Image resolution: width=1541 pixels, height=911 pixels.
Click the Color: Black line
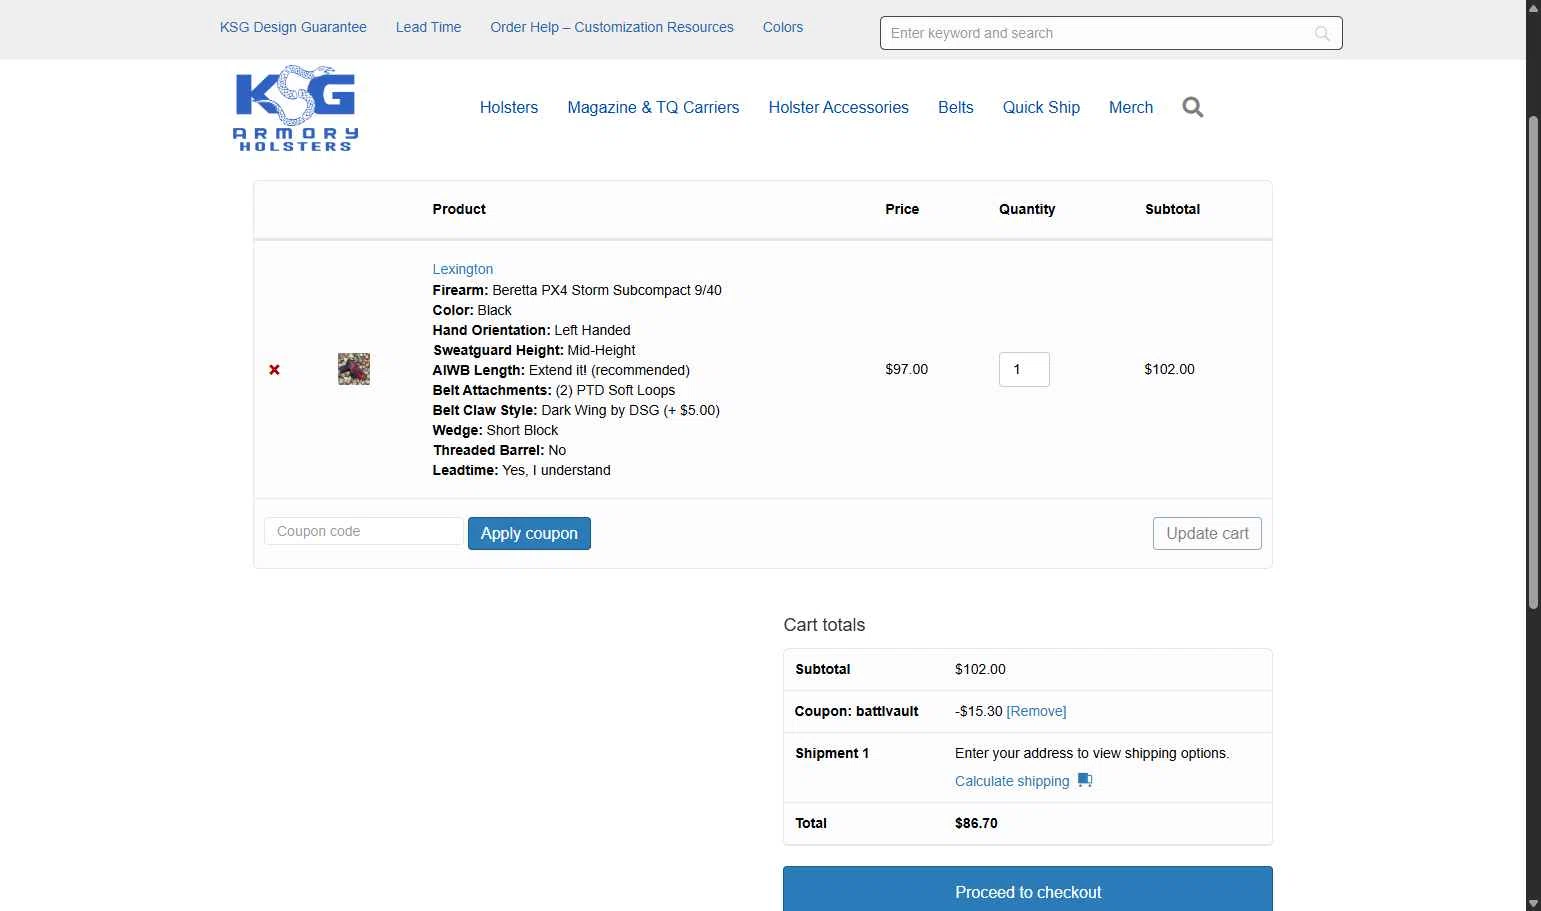click(x=472, y=310)
